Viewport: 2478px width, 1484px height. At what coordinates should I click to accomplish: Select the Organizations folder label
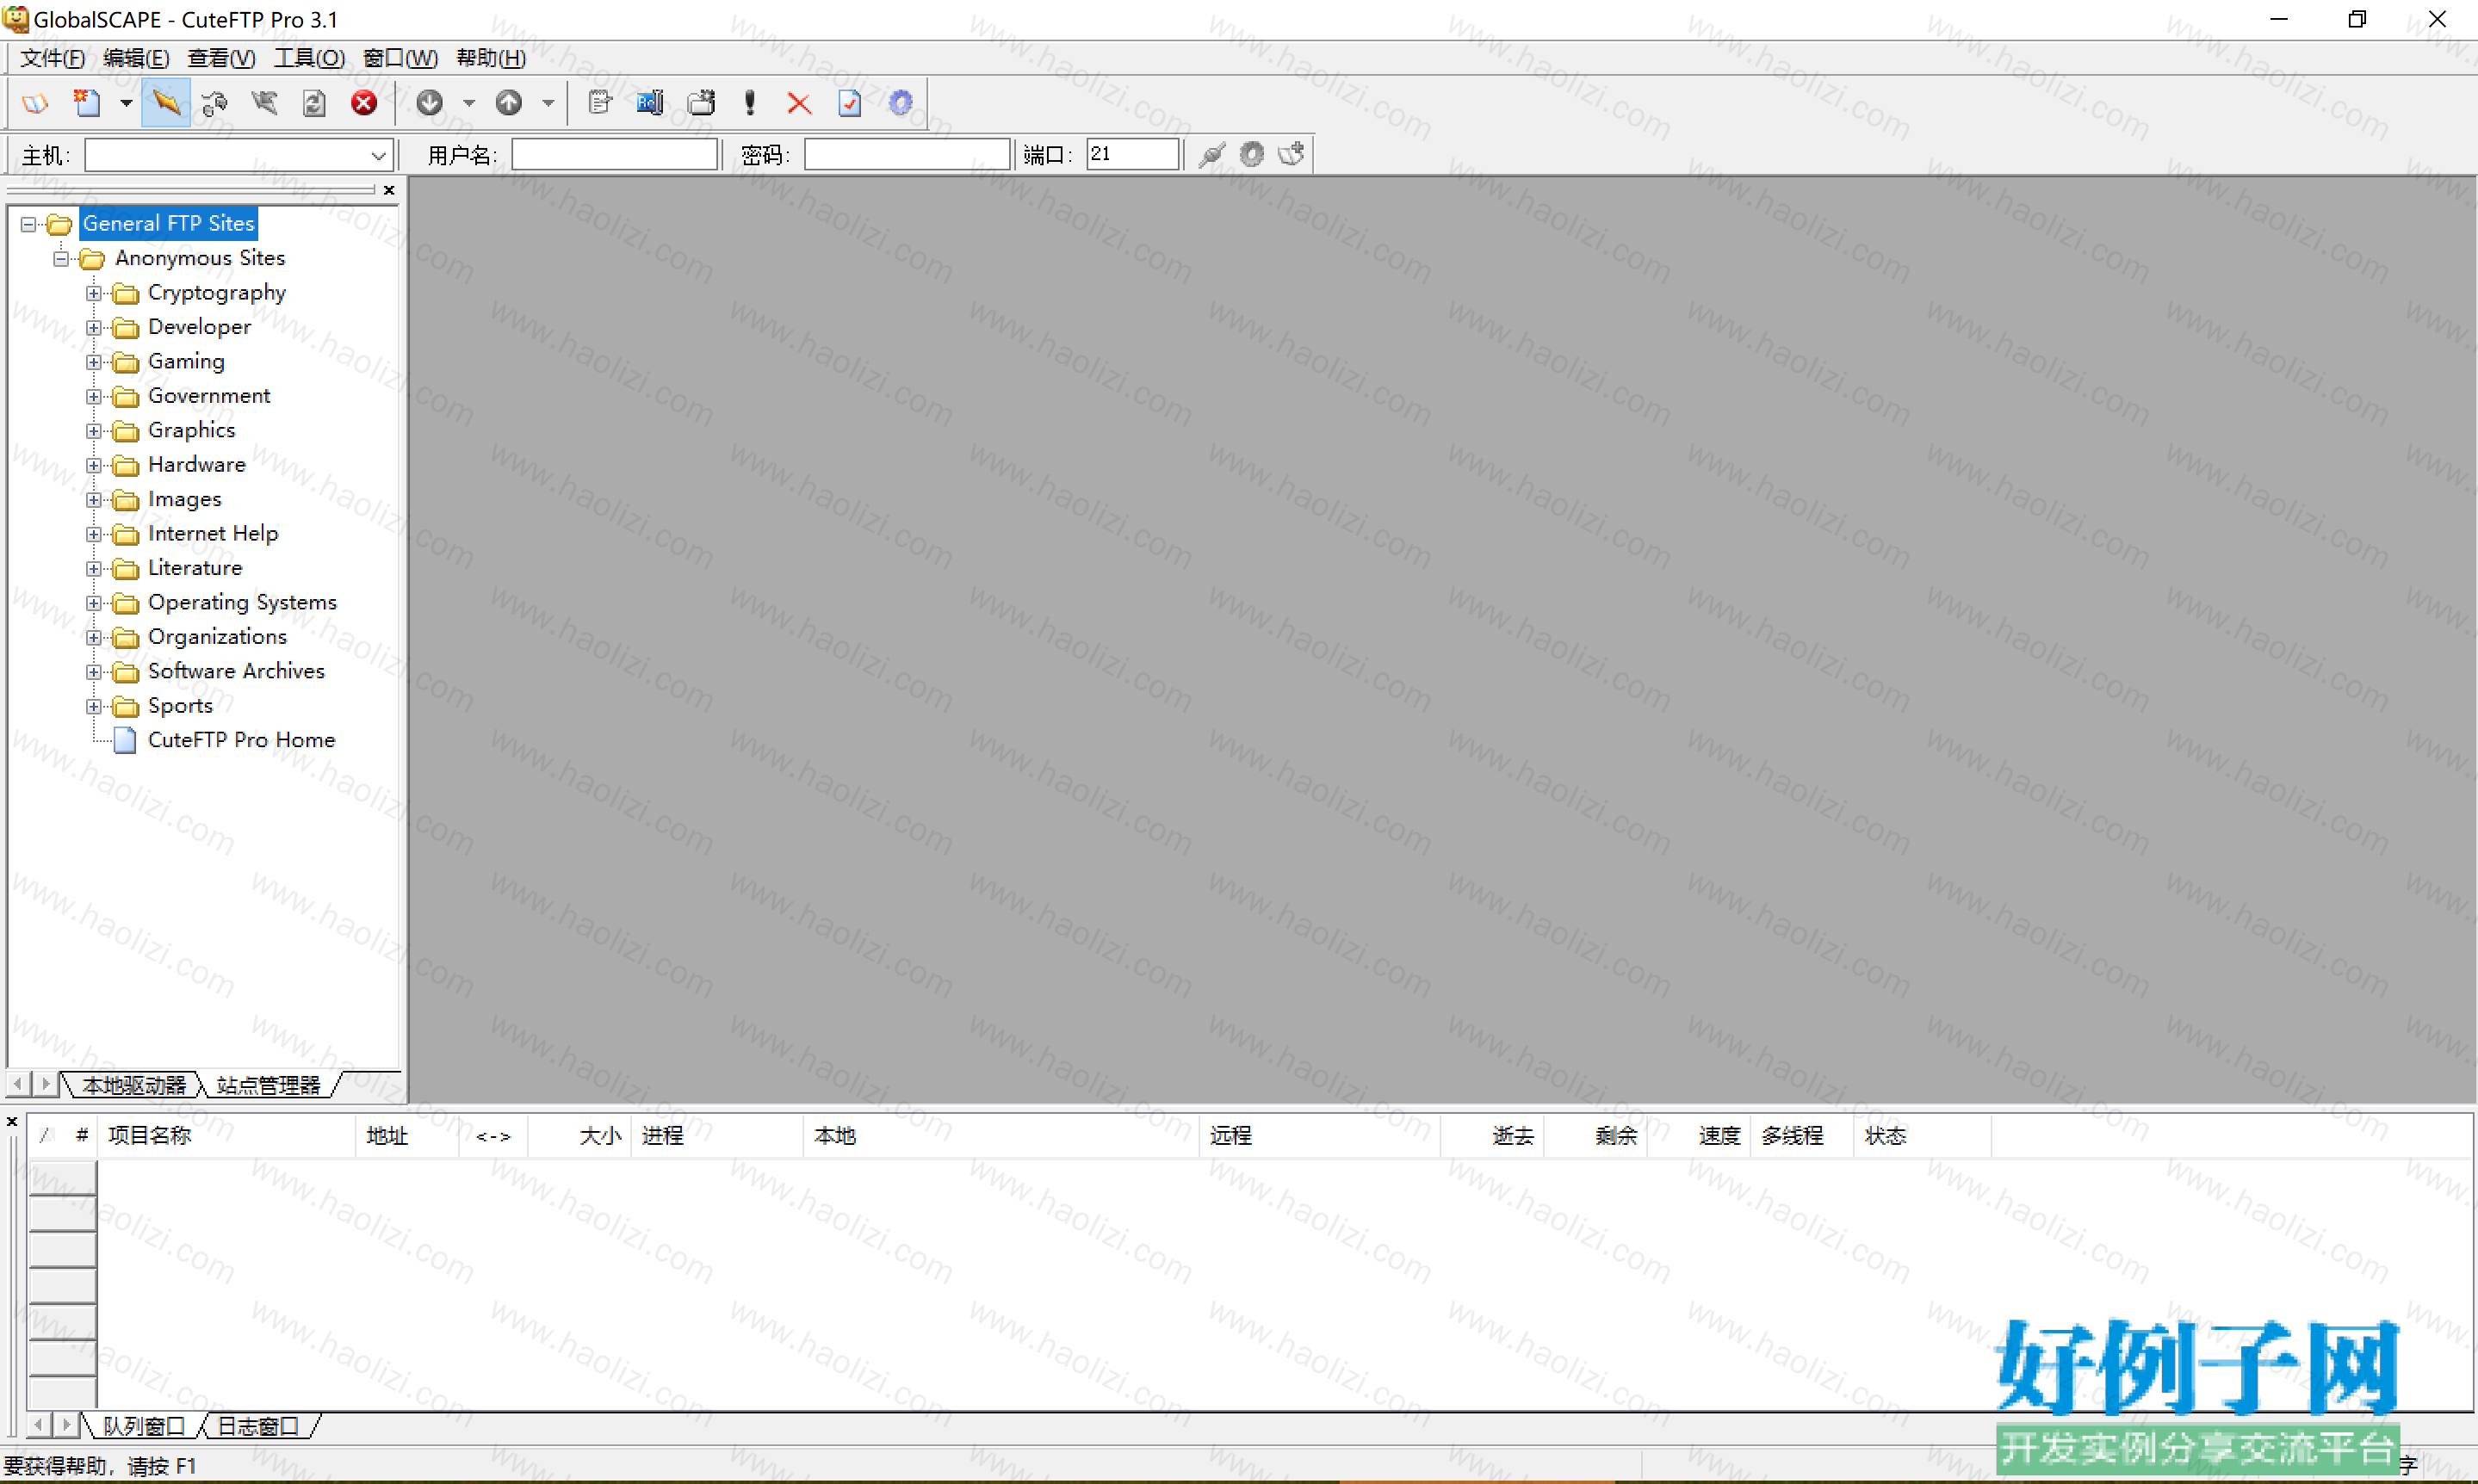[x=217, y=637]
